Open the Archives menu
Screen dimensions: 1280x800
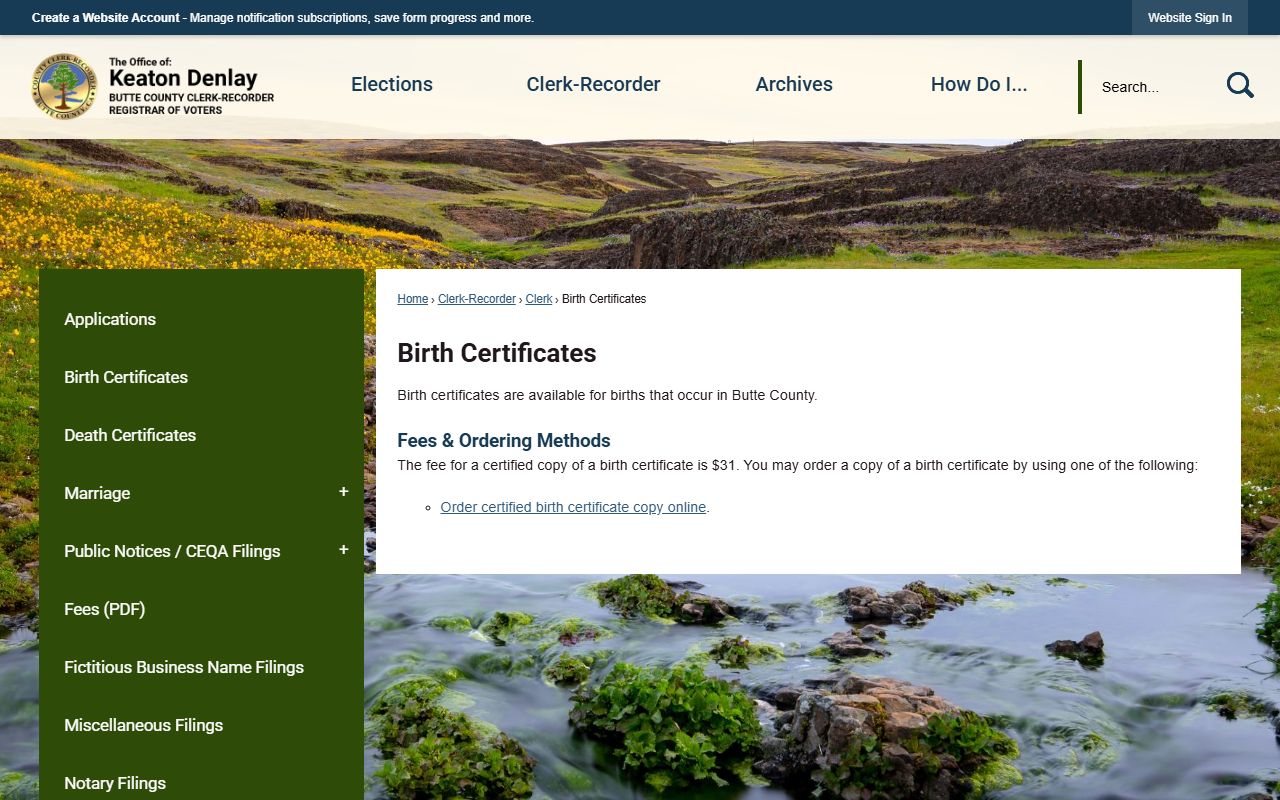(794, 84)
